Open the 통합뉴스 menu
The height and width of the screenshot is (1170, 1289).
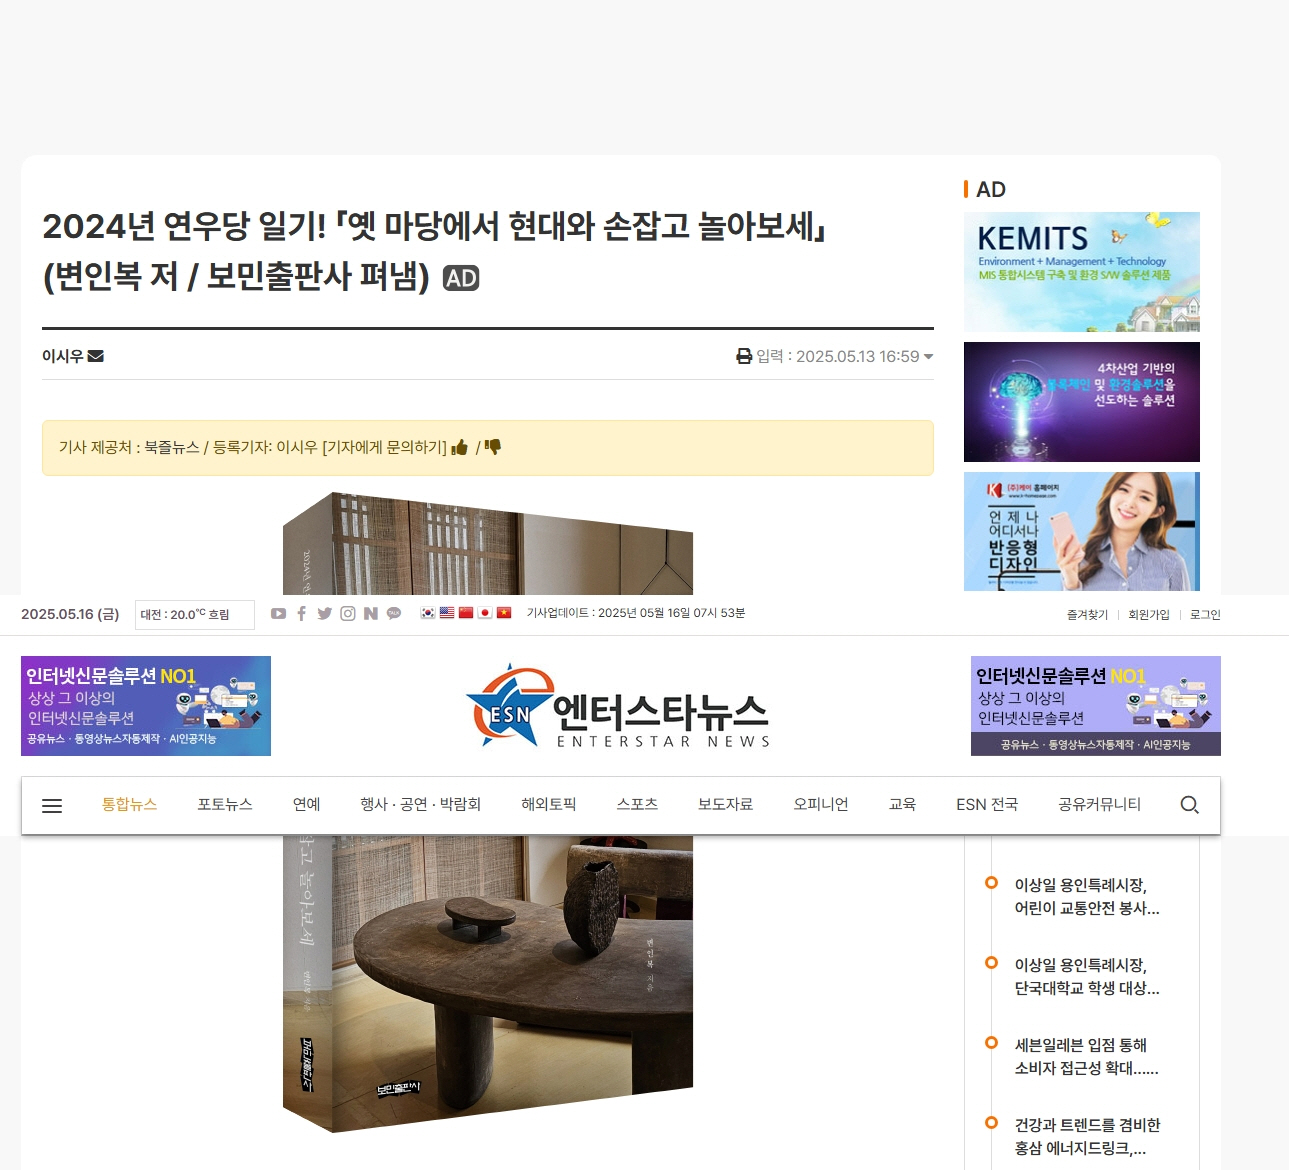[129, 804]
